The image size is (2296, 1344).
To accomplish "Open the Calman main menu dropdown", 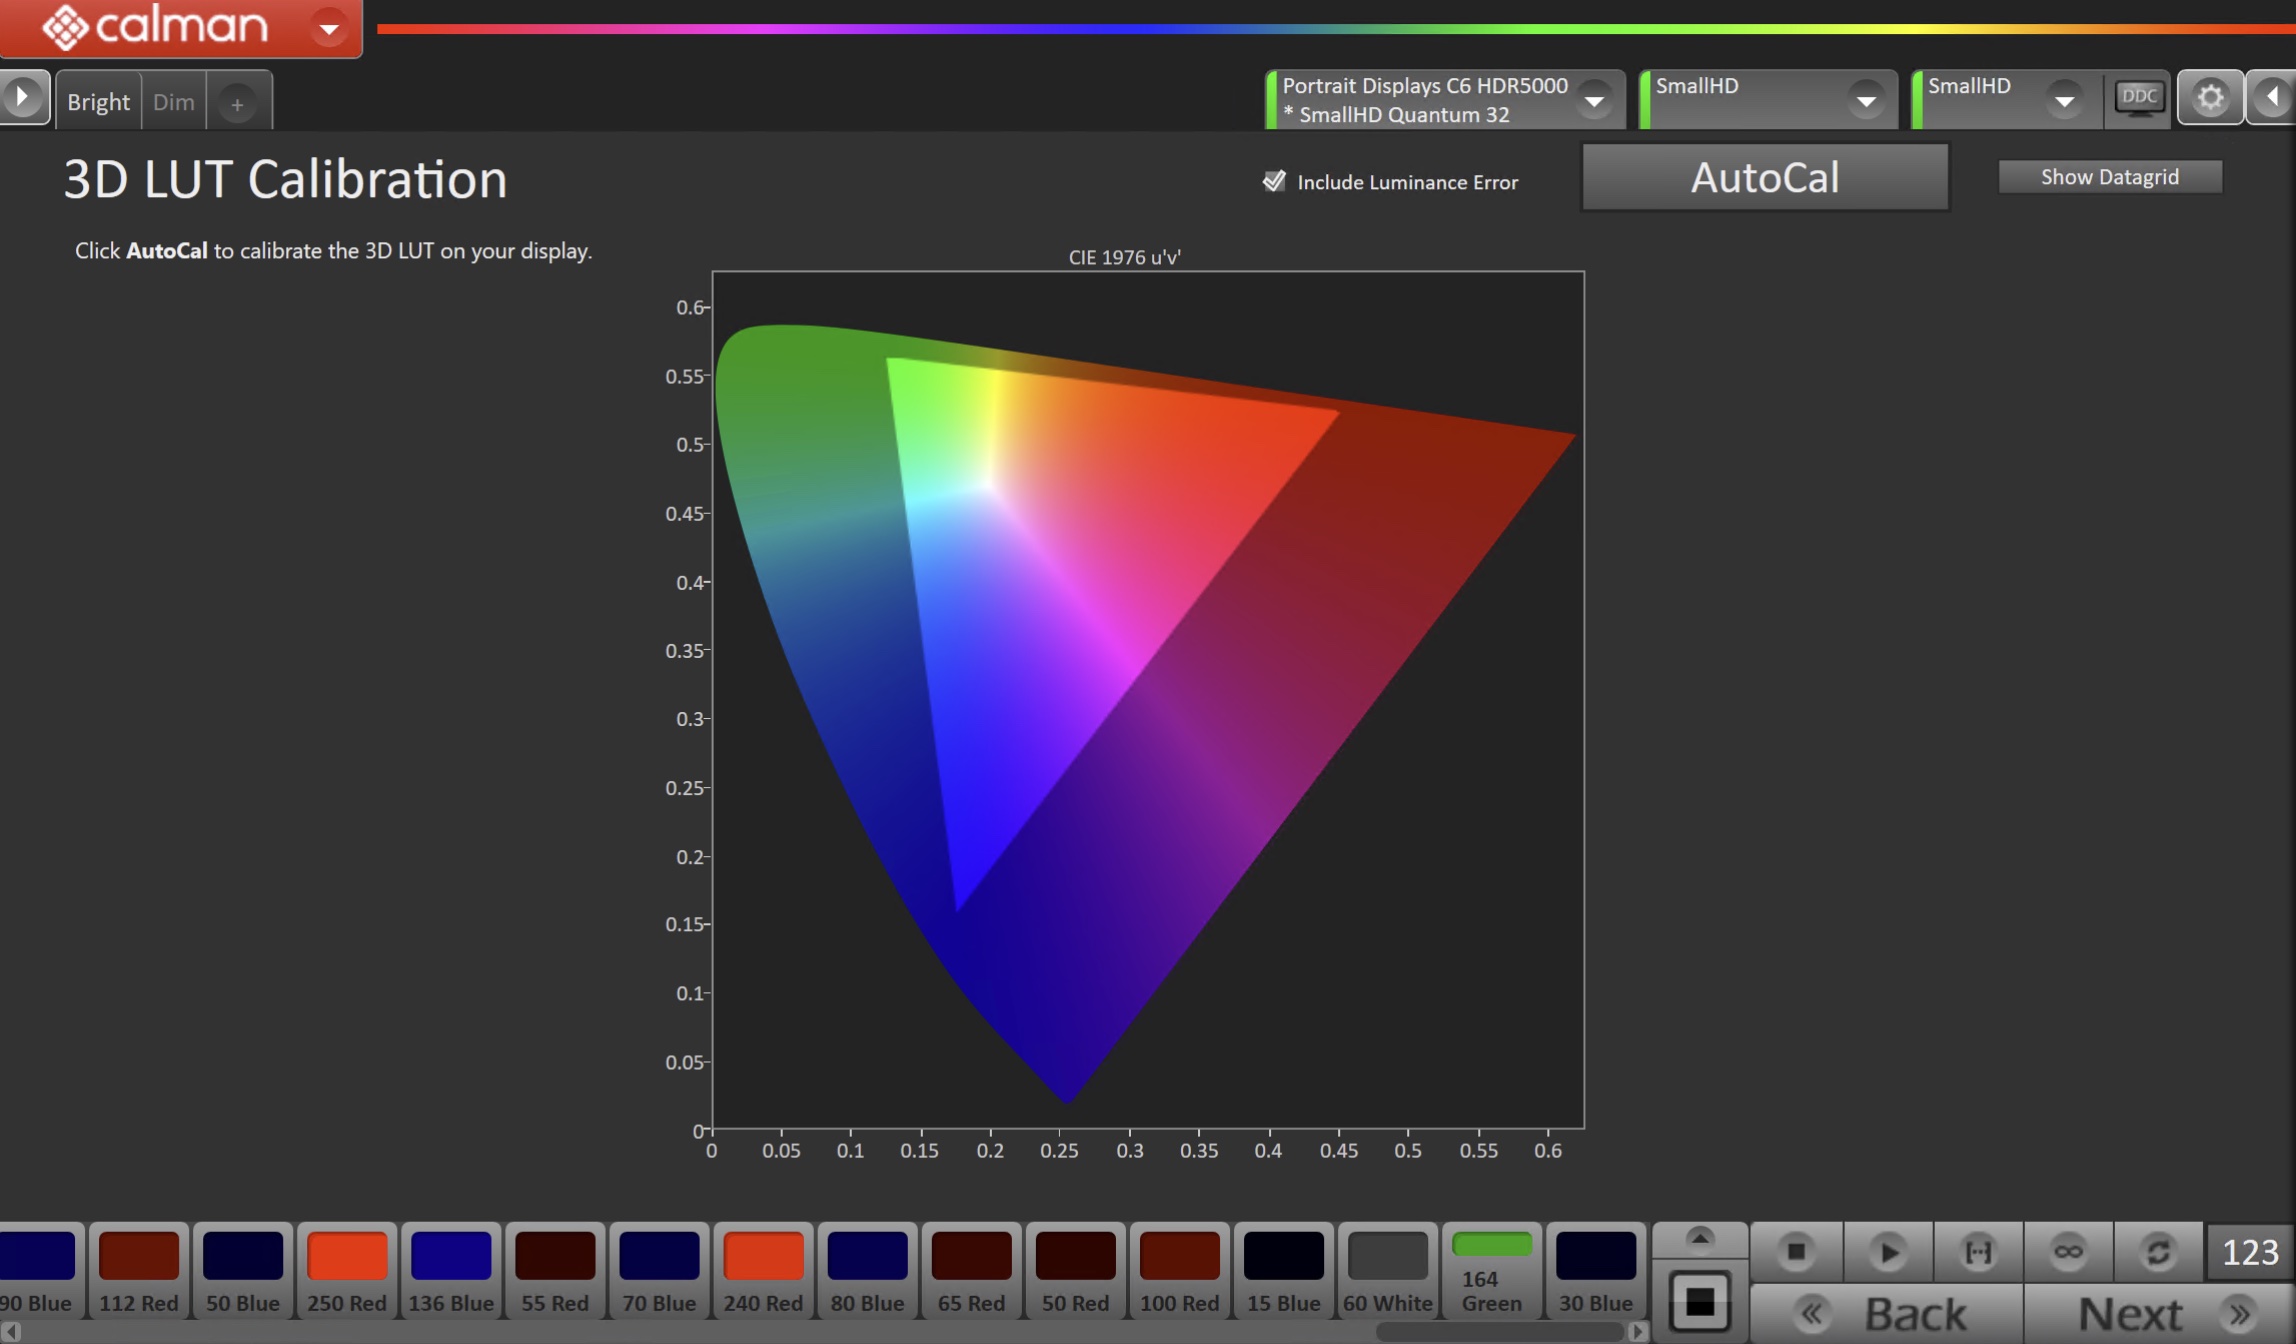I will [328, 28].
